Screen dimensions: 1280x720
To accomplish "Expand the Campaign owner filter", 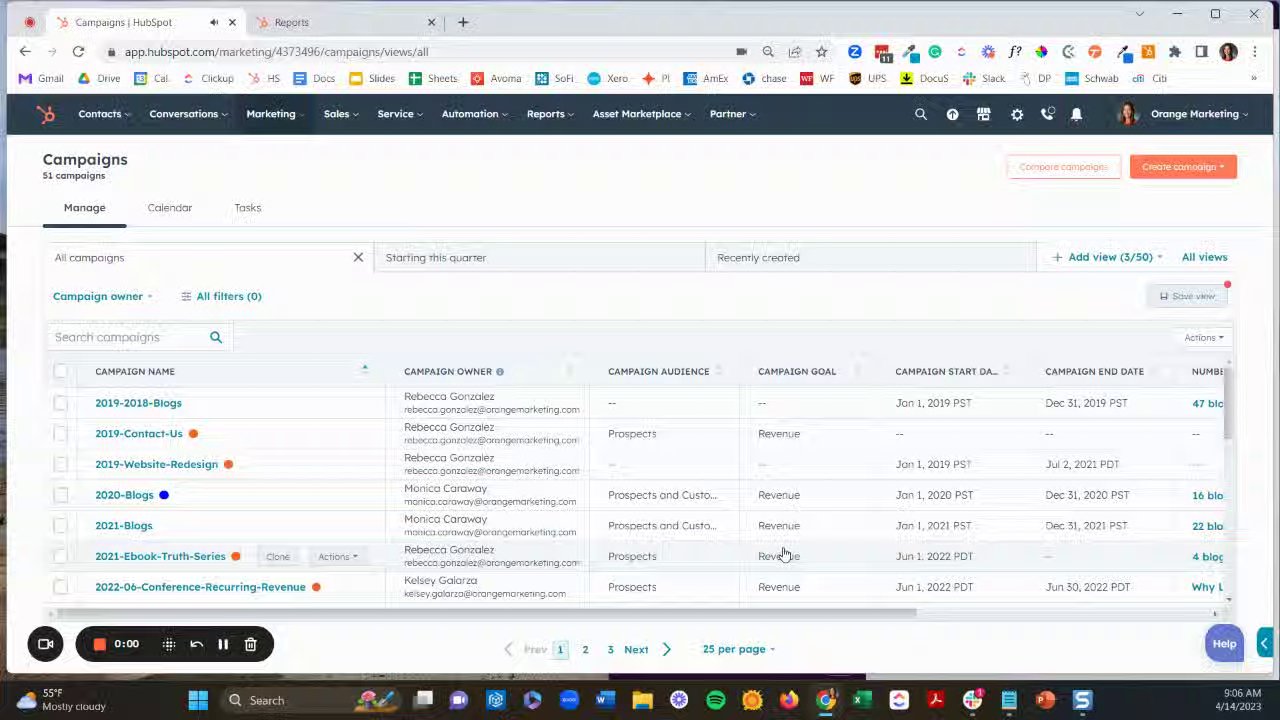I will (x=103, y=296).
